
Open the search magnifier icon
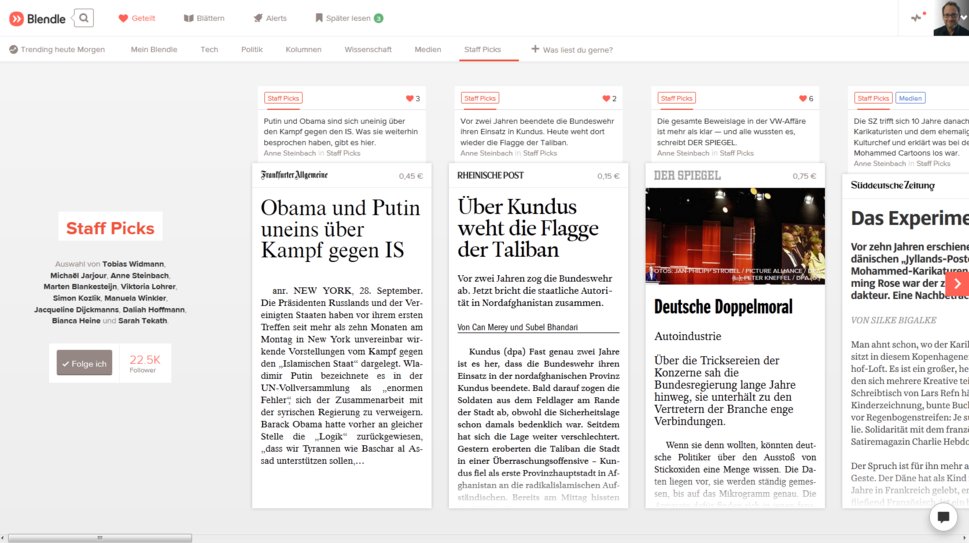83,18
